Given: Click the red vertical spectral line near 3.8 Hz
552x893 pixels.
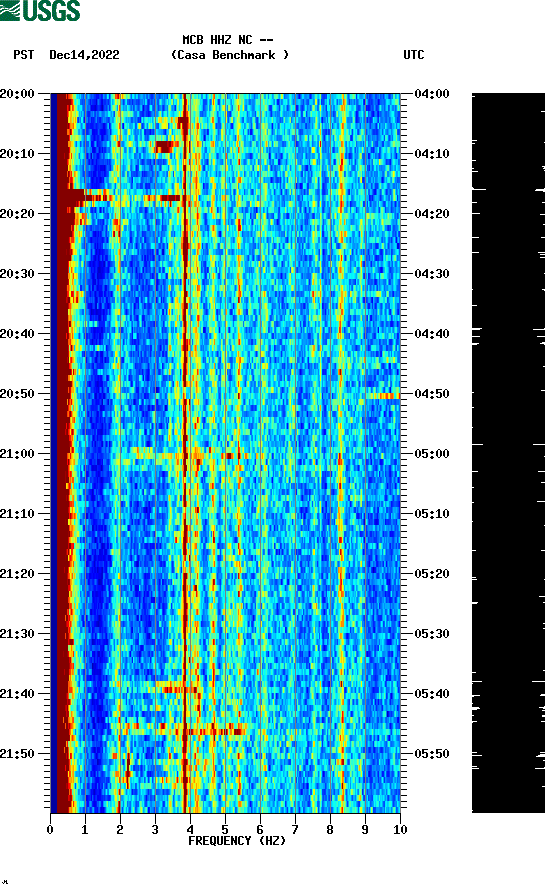Looking at the screenshot, I should click(185, 453).
